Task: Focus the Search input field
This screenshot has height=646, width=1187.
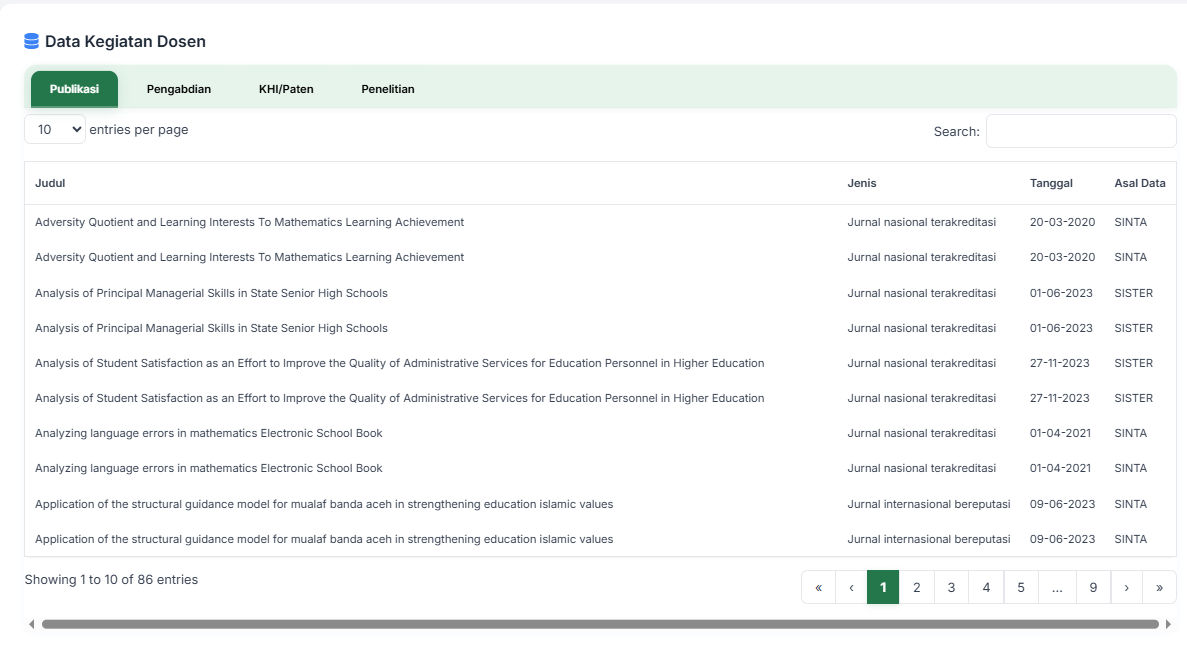Action: coord(1081,131)
